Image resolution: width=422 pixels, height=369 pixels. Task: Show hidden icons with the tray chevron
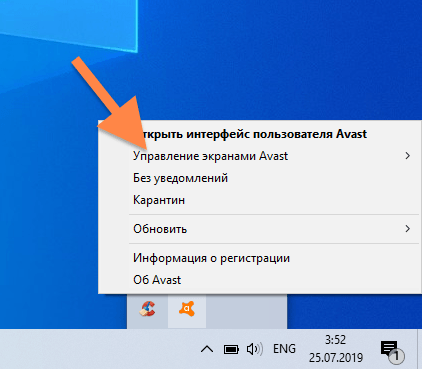pos(207,349)
